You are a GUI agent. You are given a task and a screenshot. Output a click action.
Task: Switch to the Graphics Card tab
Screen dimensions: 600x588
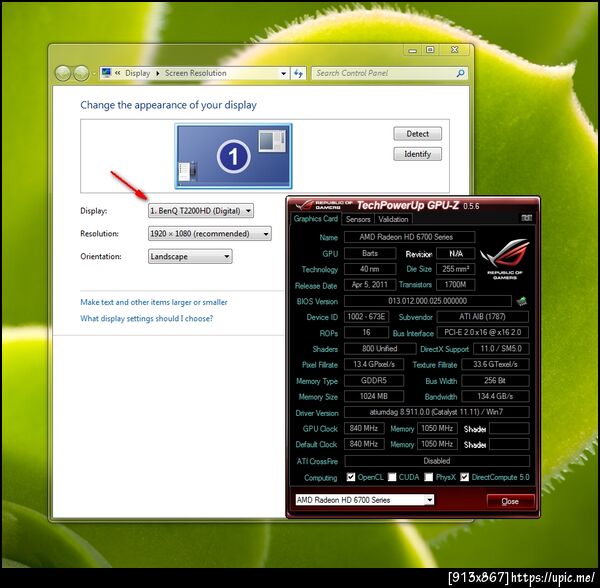click(316, 218)
